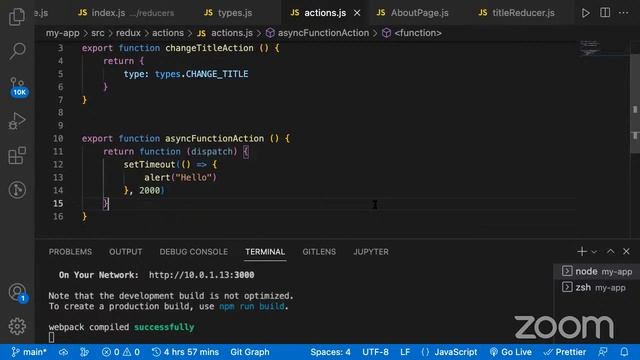The height and width of the screenshot is (360, 640).
Task: Start Go Live server
Action: pyautogui.click(x=511, y=352)
